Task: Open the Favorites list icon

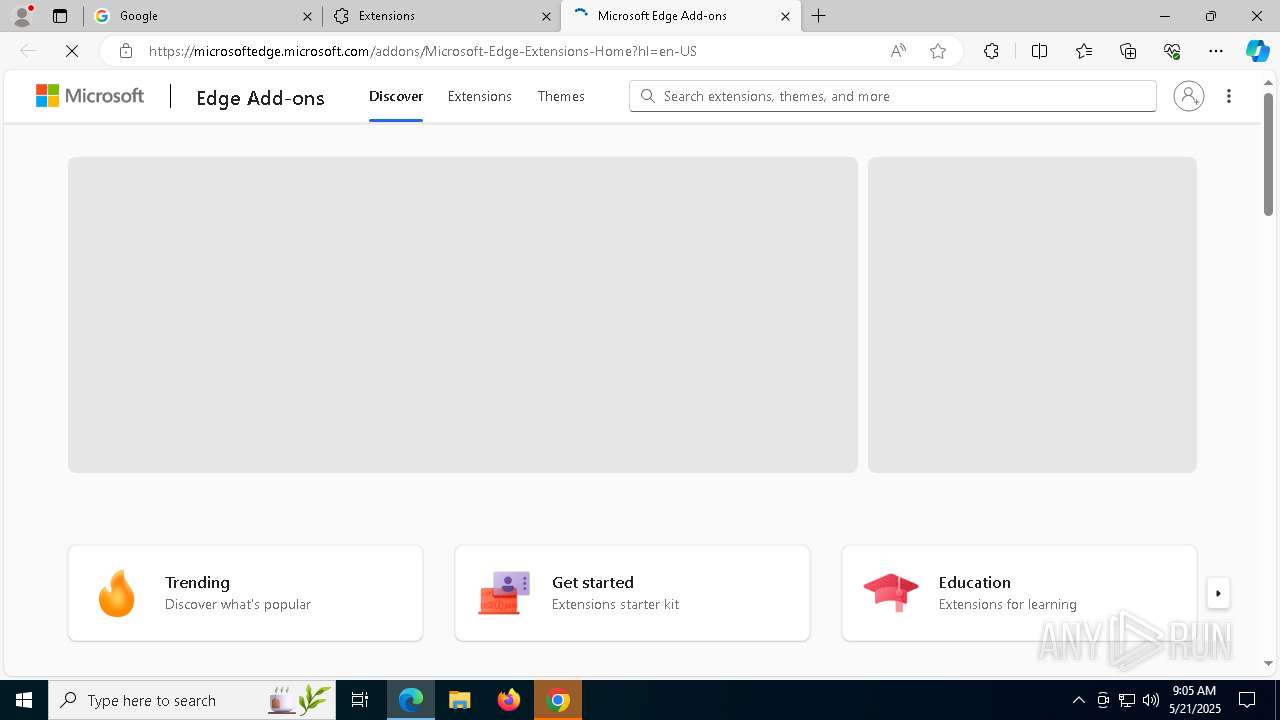Action: [1084, 51]
